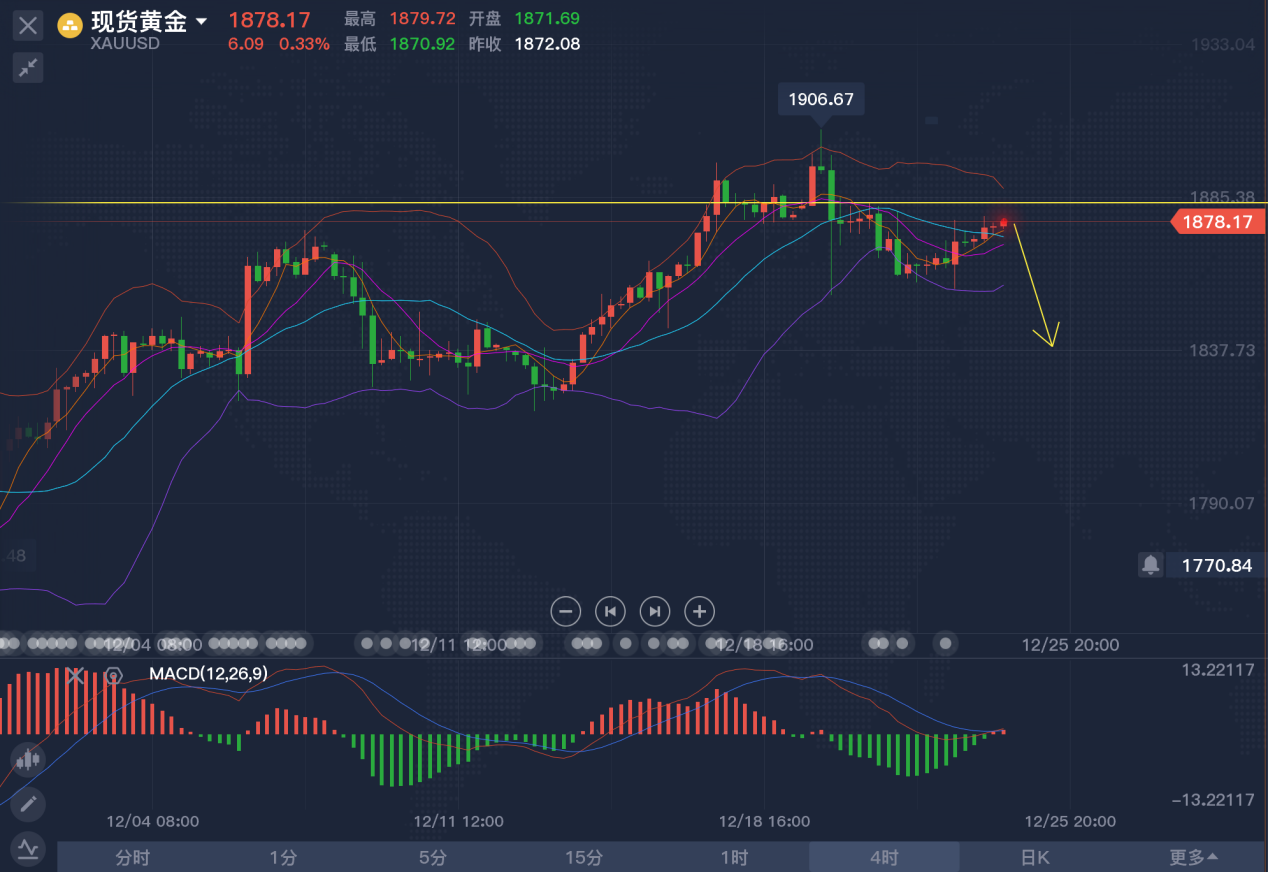Open MACD indicator settings hexagon icon
The width and height of the screenshot is (1268, 872).
click(x=113, y=676)
